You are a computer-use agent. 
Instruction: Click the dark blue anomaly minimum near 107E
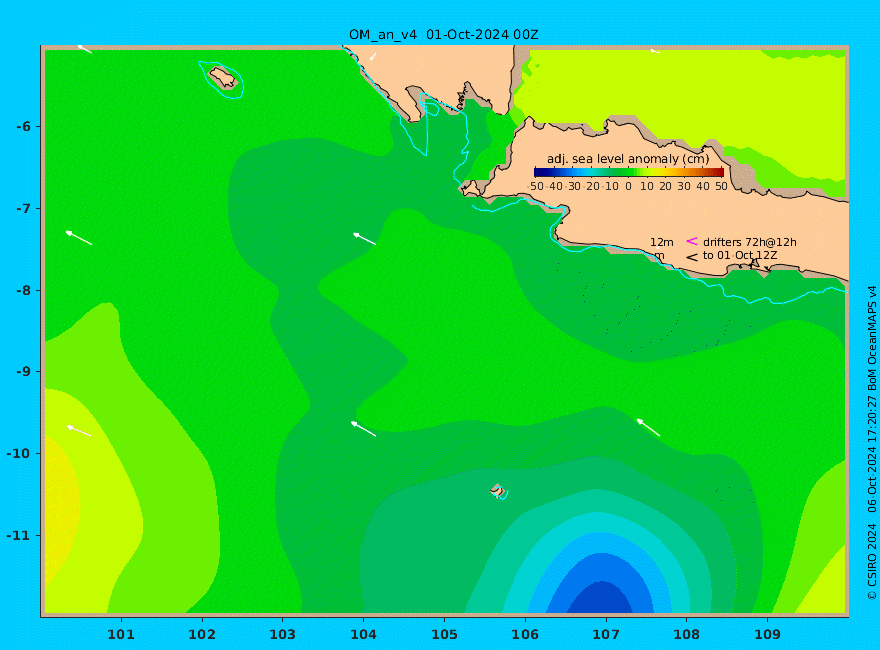[x=601, y=598]
